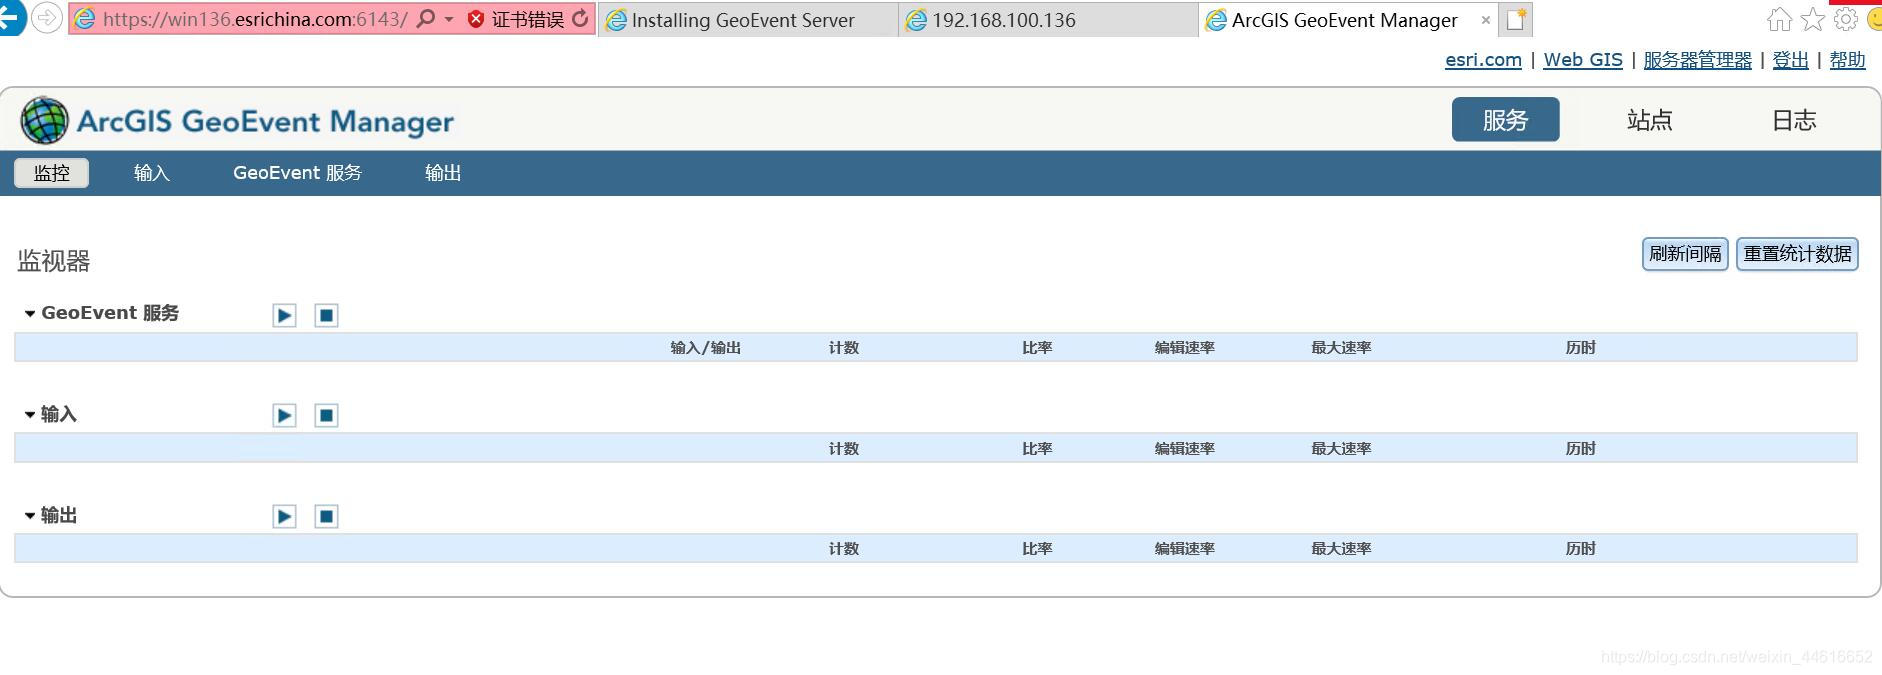Open browser tools gear icon

click(1846, 20)
